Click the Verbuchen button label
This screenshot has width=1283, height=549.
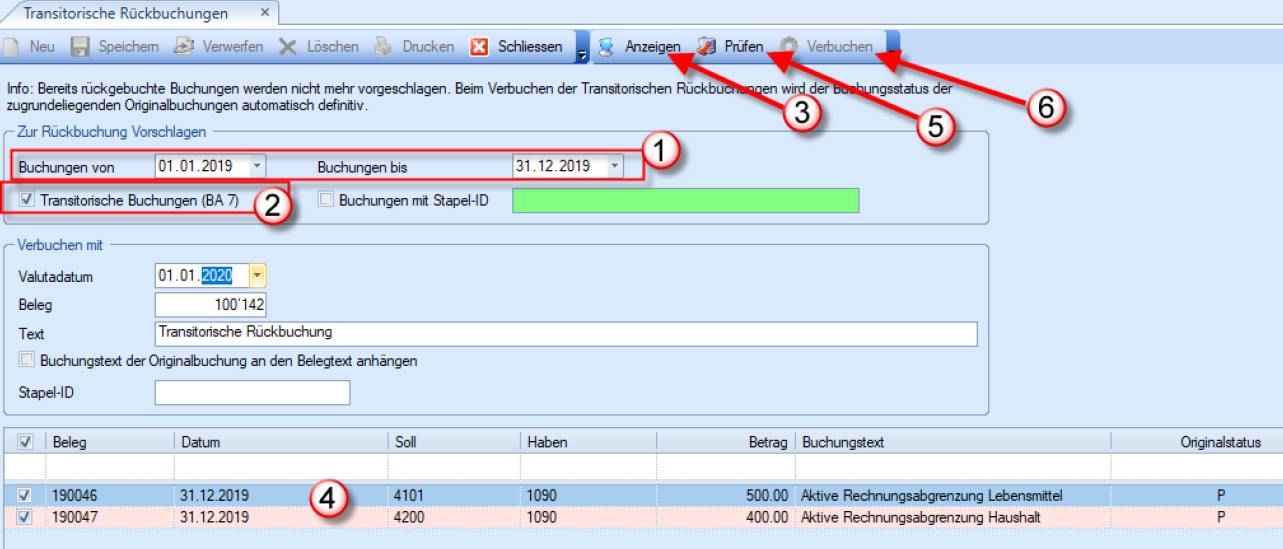pyautogui.click(x=840, y=46)
